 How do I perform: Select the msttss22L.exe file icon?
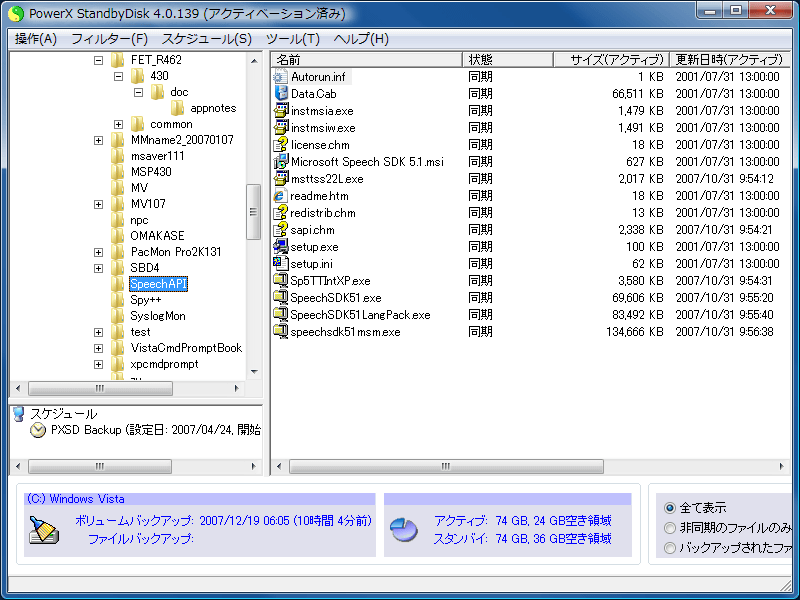coord(280,179)
